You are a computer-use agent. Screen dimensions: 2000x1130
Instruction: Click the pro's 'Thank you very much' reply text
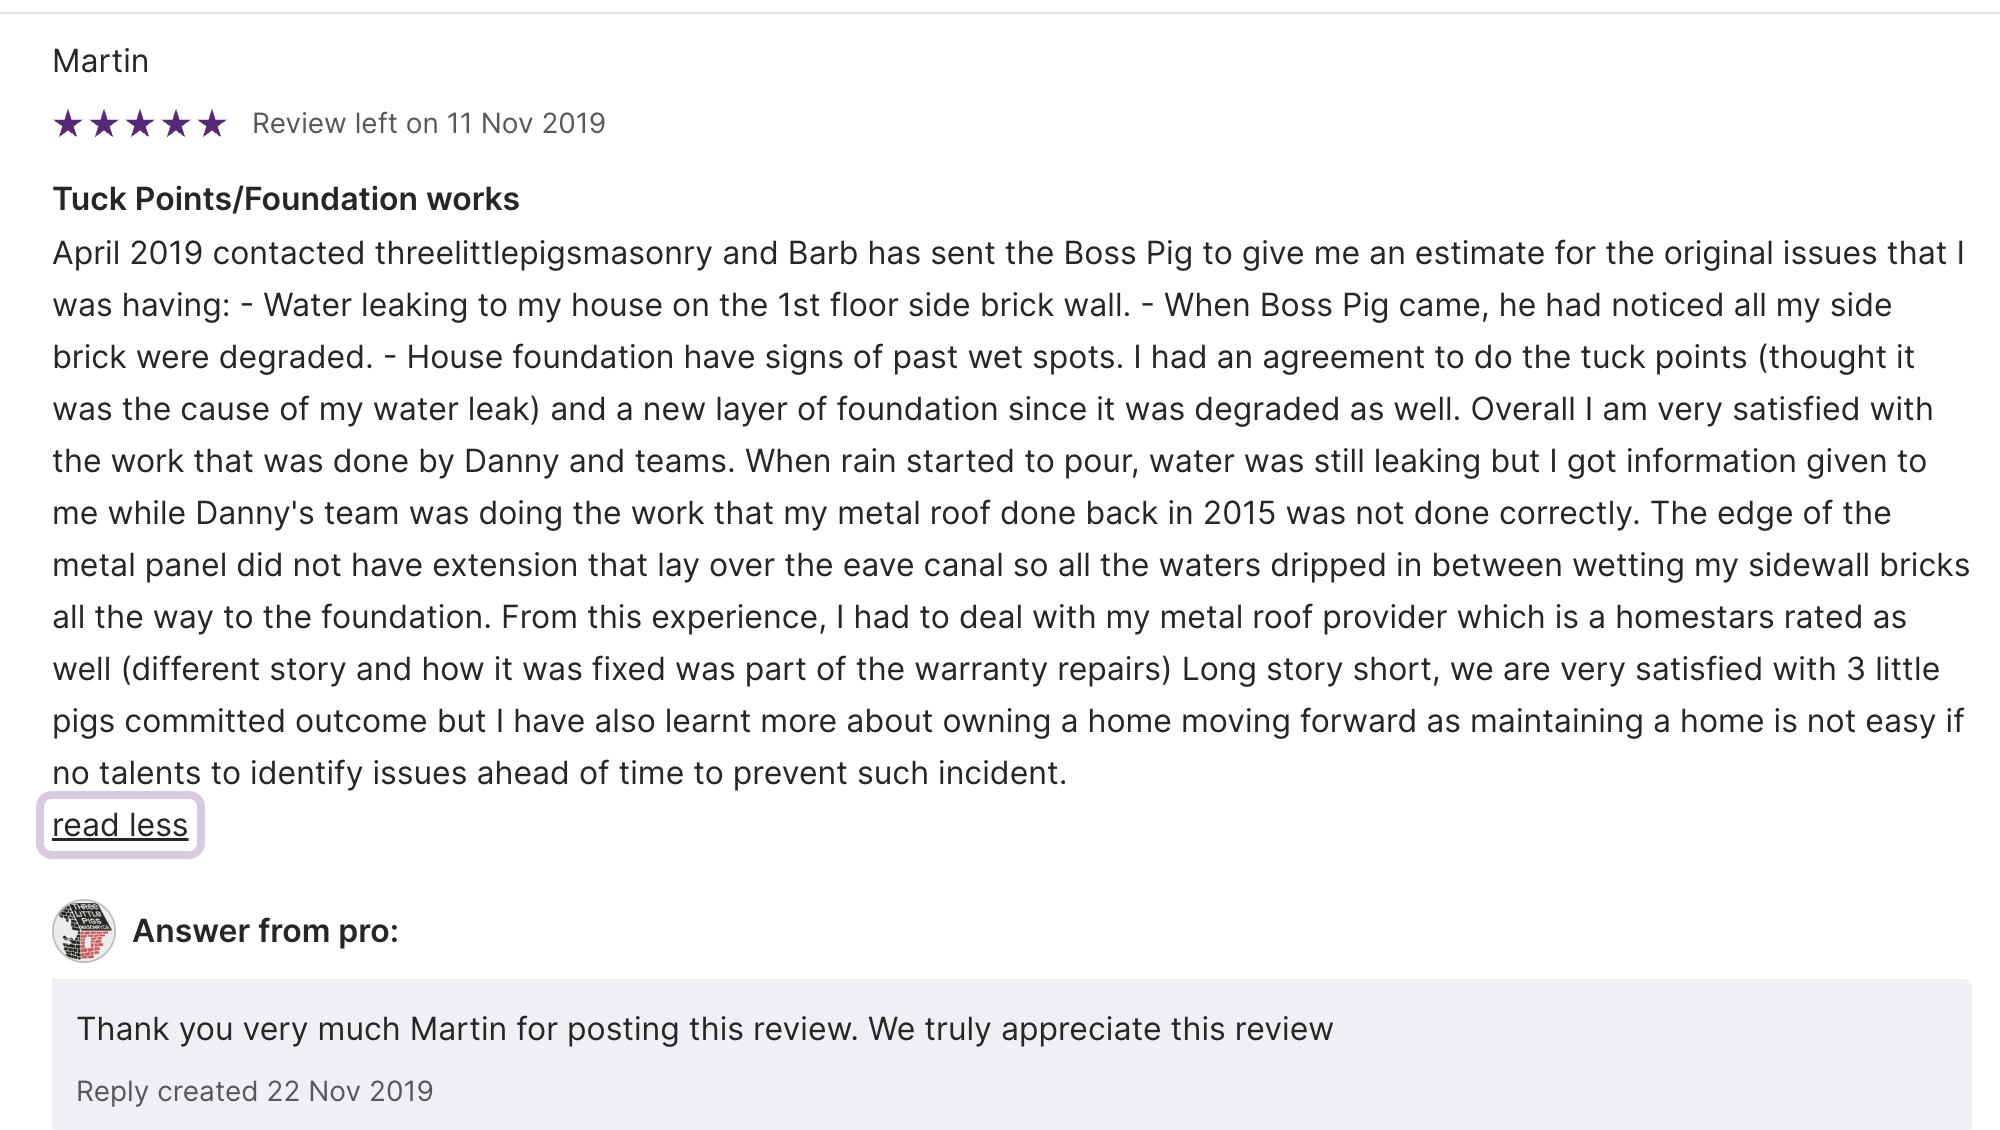704,1029
